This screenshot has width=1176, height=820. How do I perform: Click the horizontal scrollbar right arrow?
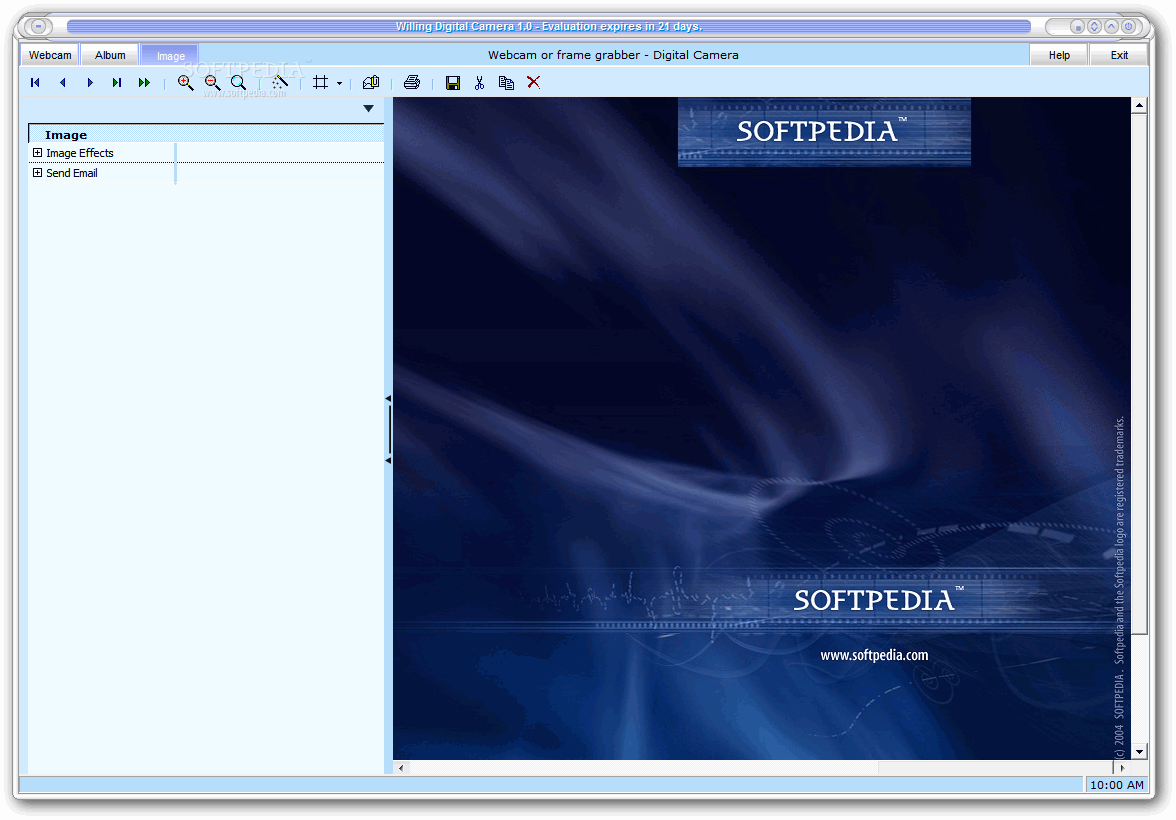[x=1121, y=767]
